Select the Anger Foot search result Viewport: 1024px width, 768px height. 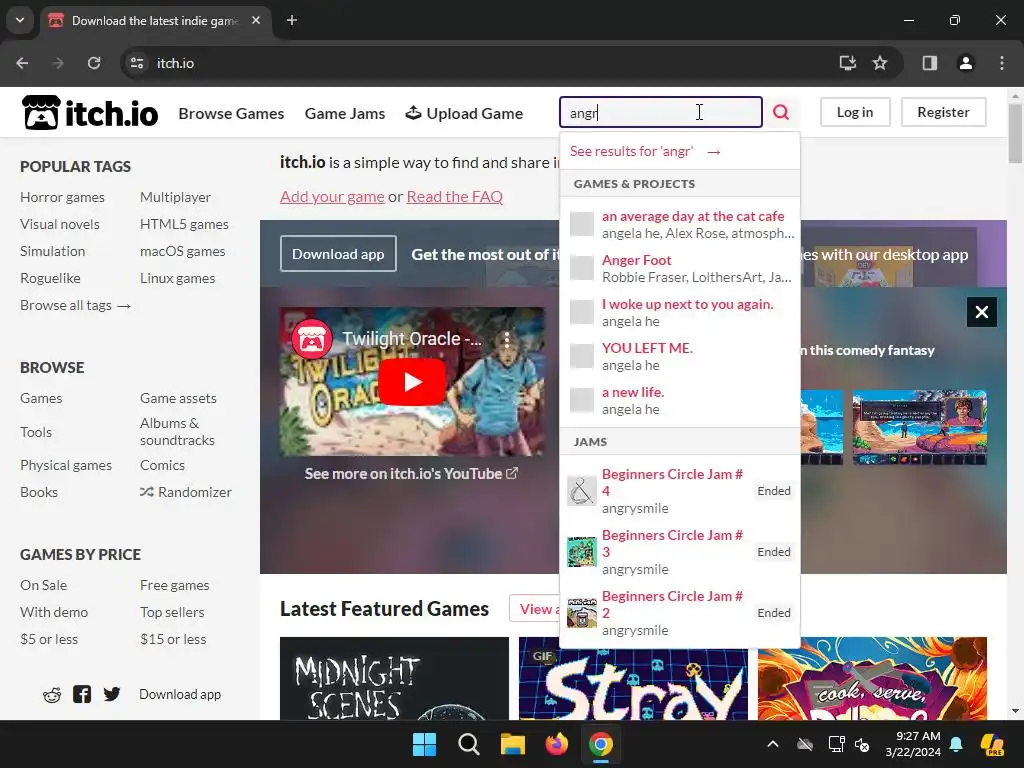[680, 268]
